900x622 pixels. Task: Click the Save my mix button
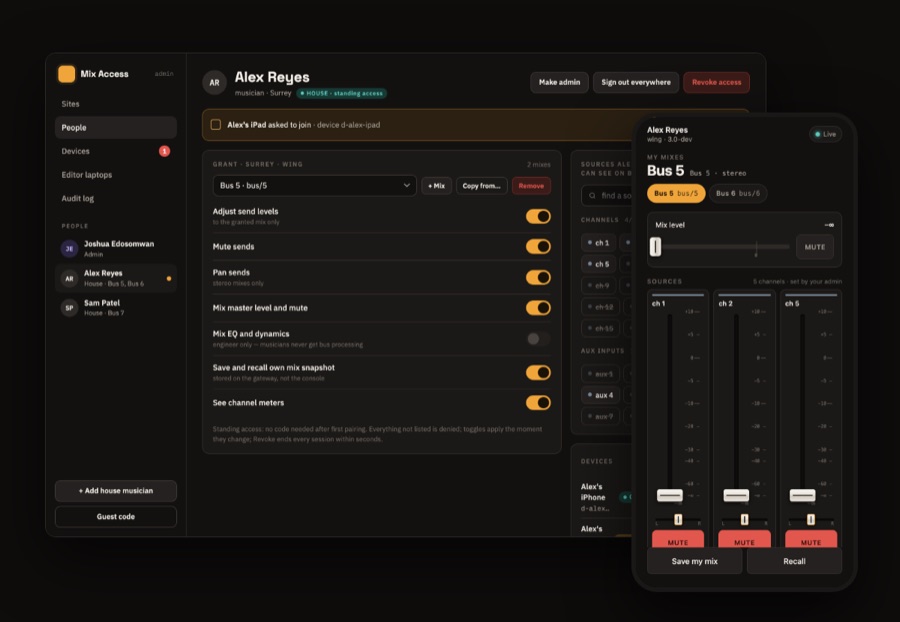(695, 561)
